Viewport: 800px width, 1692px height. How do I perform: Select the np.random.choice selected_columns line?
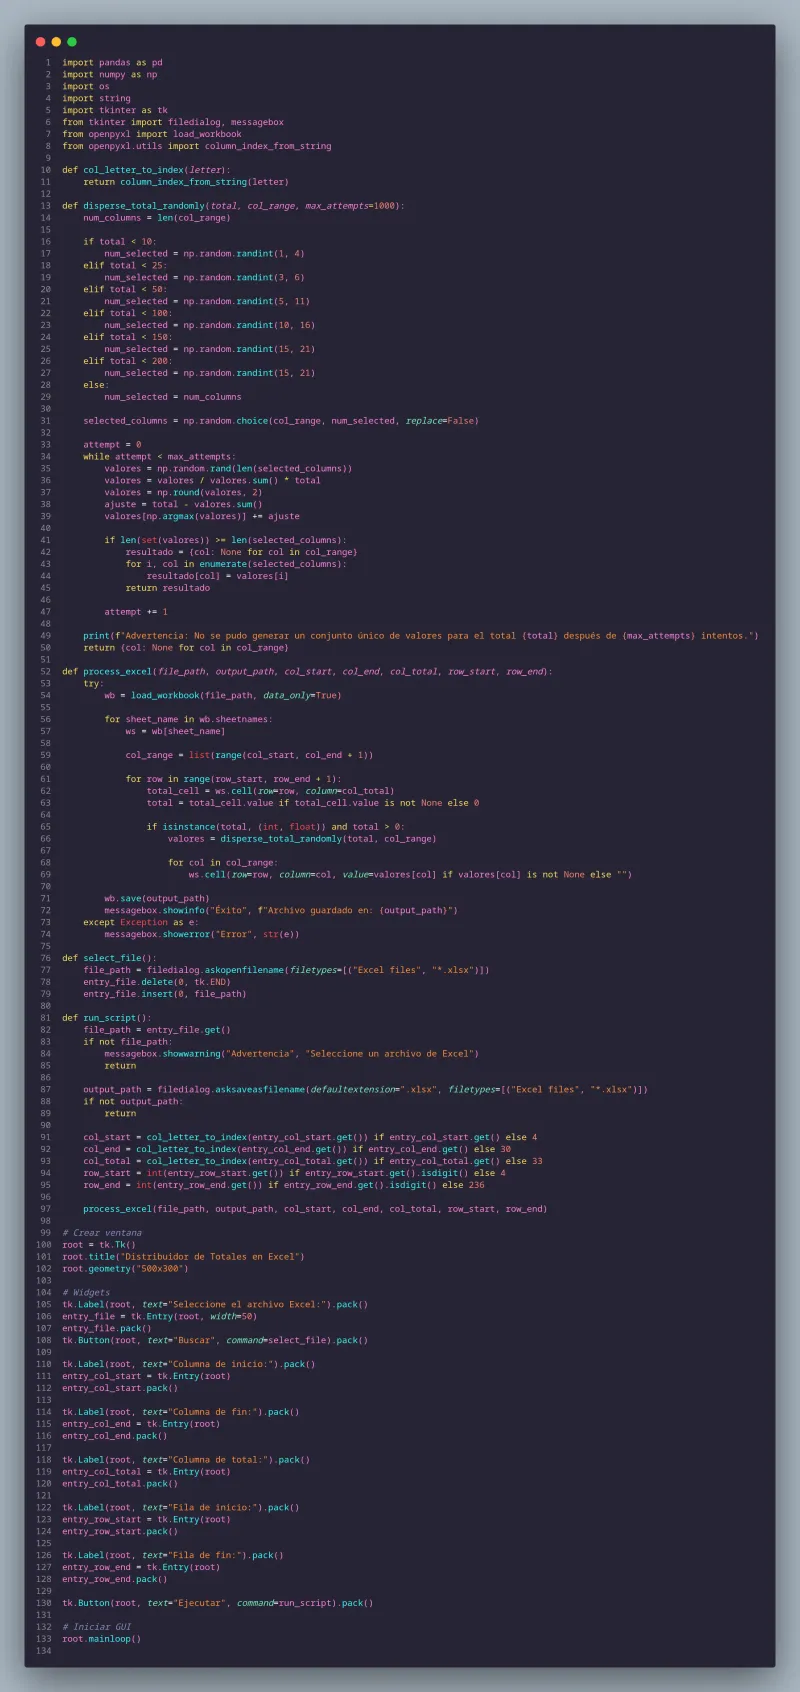pyautogui.click(x=281, y=421)
